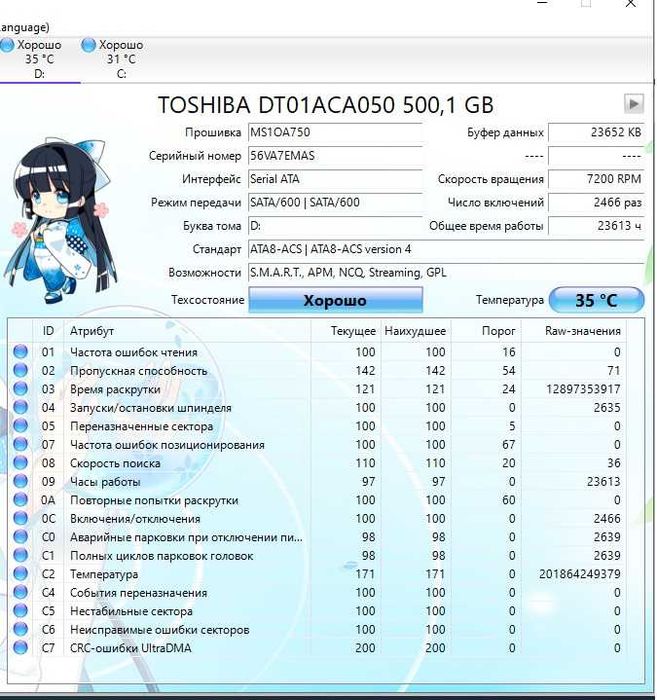Image resolution: width=657 pixels, height=700 pixels.
Task: Click status orb for Часы работы row
Action: point(20,481)
